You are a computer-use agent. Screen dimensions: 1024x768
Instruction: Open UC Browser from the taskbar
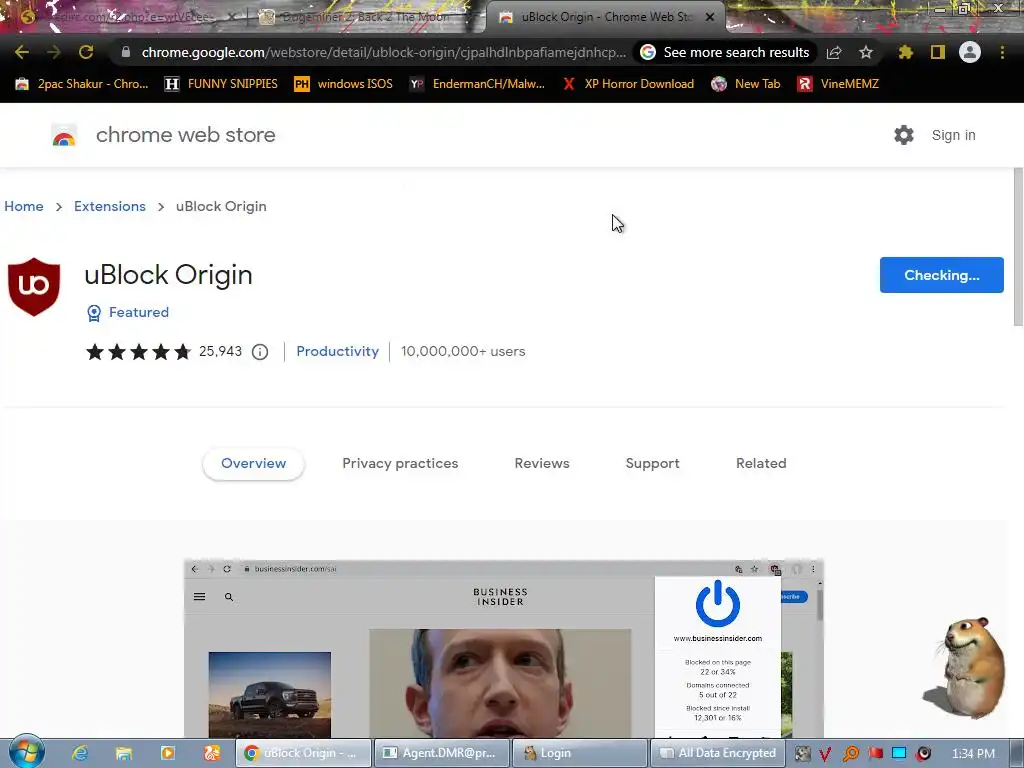coord(212,753)
